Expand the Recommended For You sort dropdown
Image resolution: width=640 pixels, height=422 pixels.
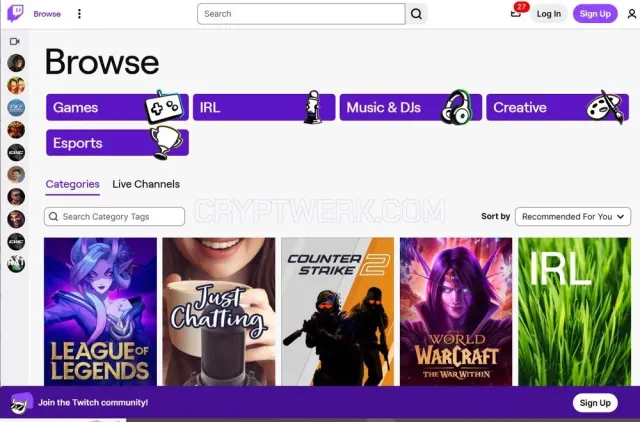[573, 217]
